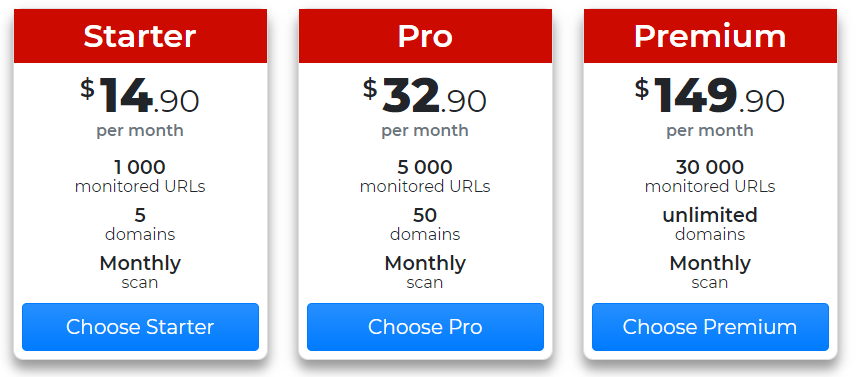Click the 5 domains line in Starter
The height and width of the screenshot is (377, 862).
[140, 224]
